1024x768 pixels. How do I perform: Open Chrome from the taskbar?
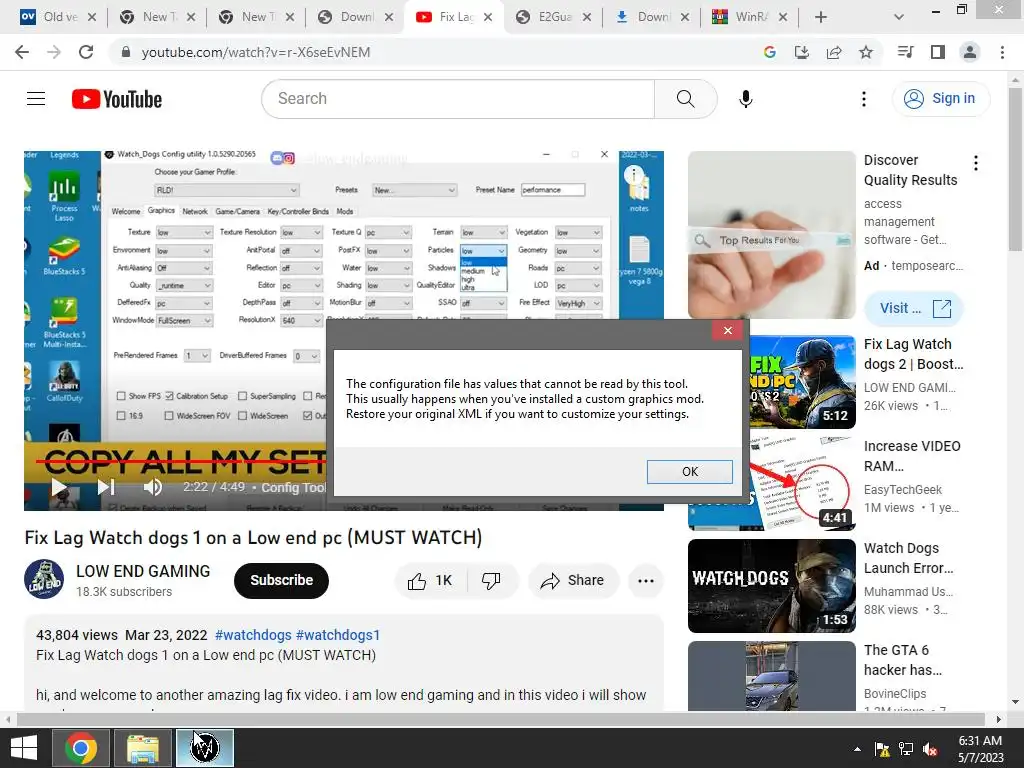point(81,748)
